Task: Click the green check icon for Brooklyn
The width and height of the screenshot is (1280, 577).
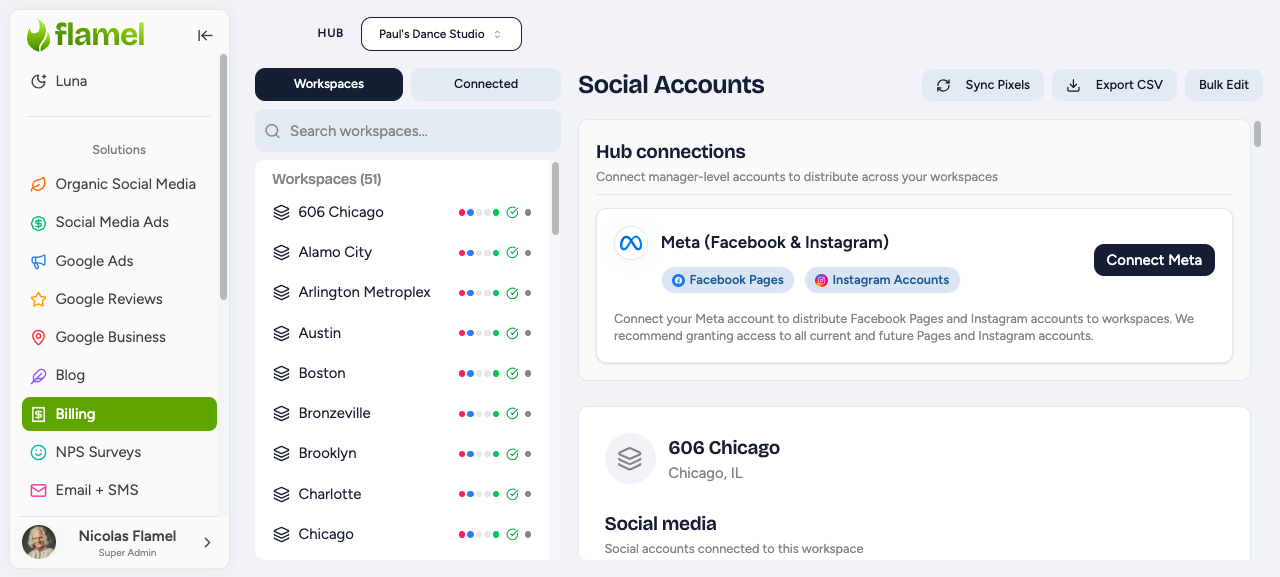Action: [x=512, y=453]
